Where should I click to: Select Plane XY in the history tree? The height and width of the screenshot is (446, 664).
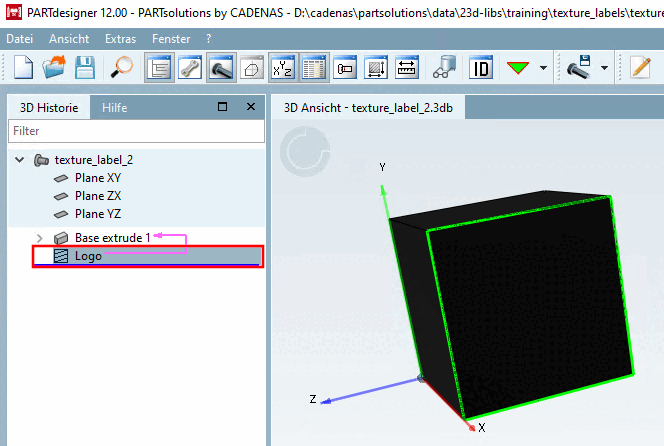pyautogui.click(x=98, y=178)
